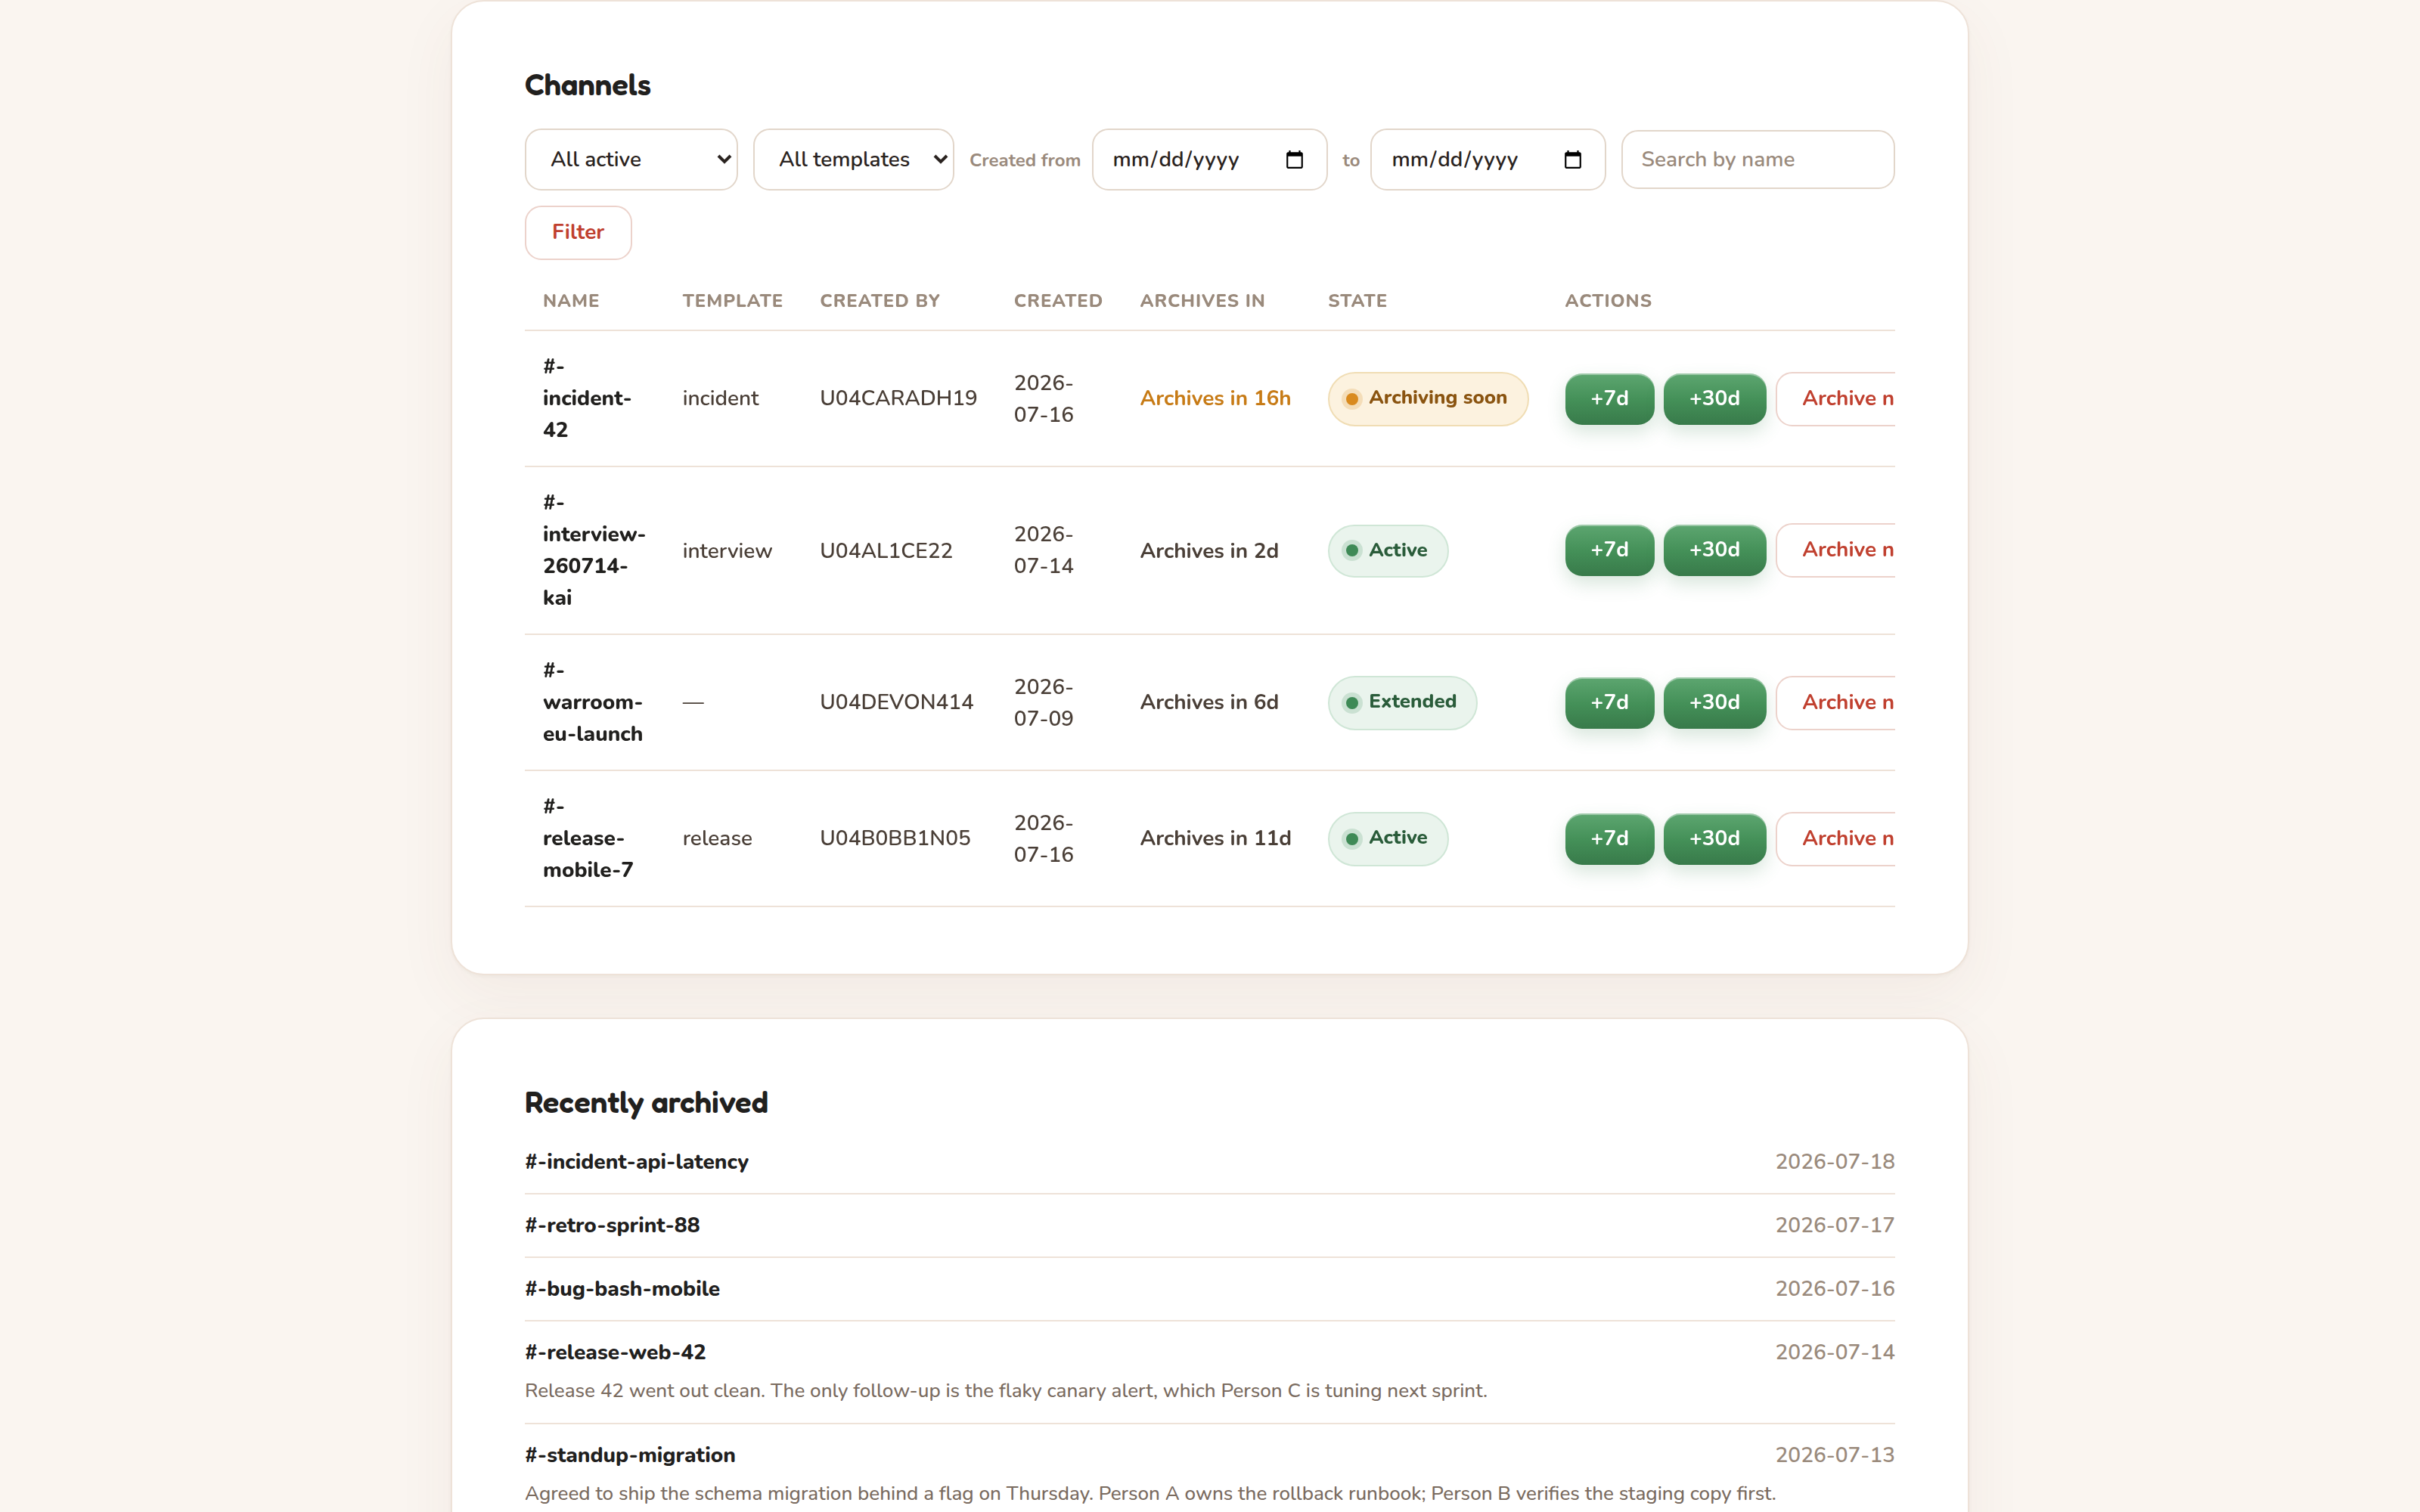Click the CREATED BY column header

(x=880, y=301)
